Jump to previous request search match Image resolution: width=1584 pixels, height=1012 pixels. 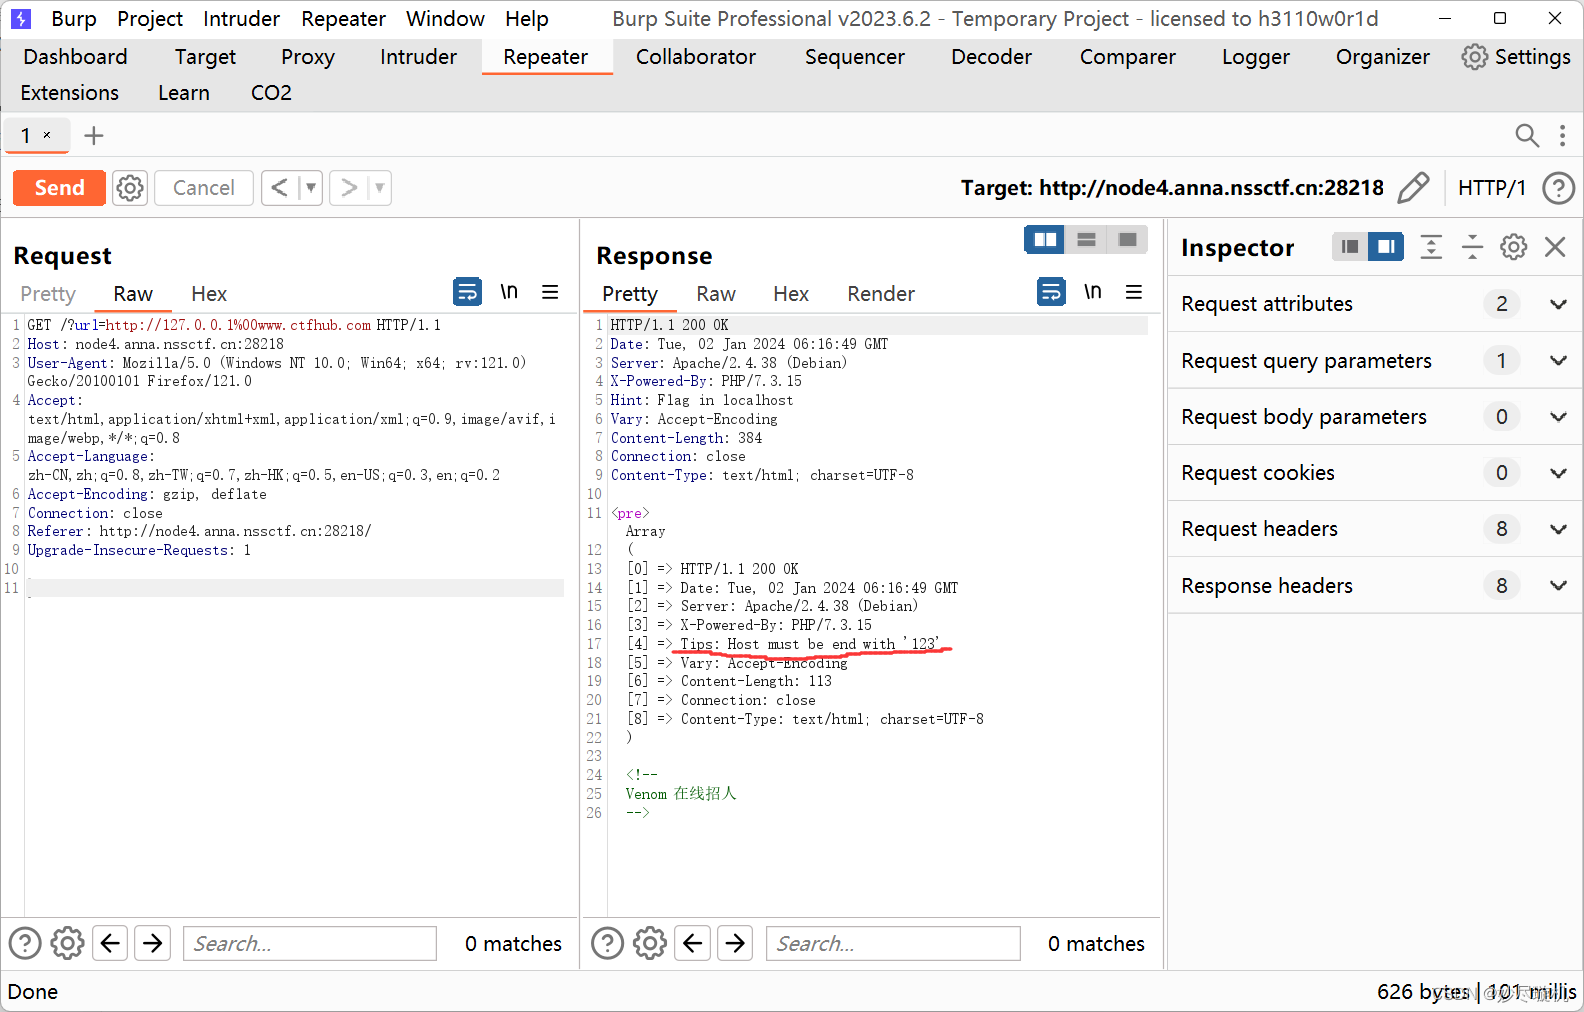click(111, 943)
